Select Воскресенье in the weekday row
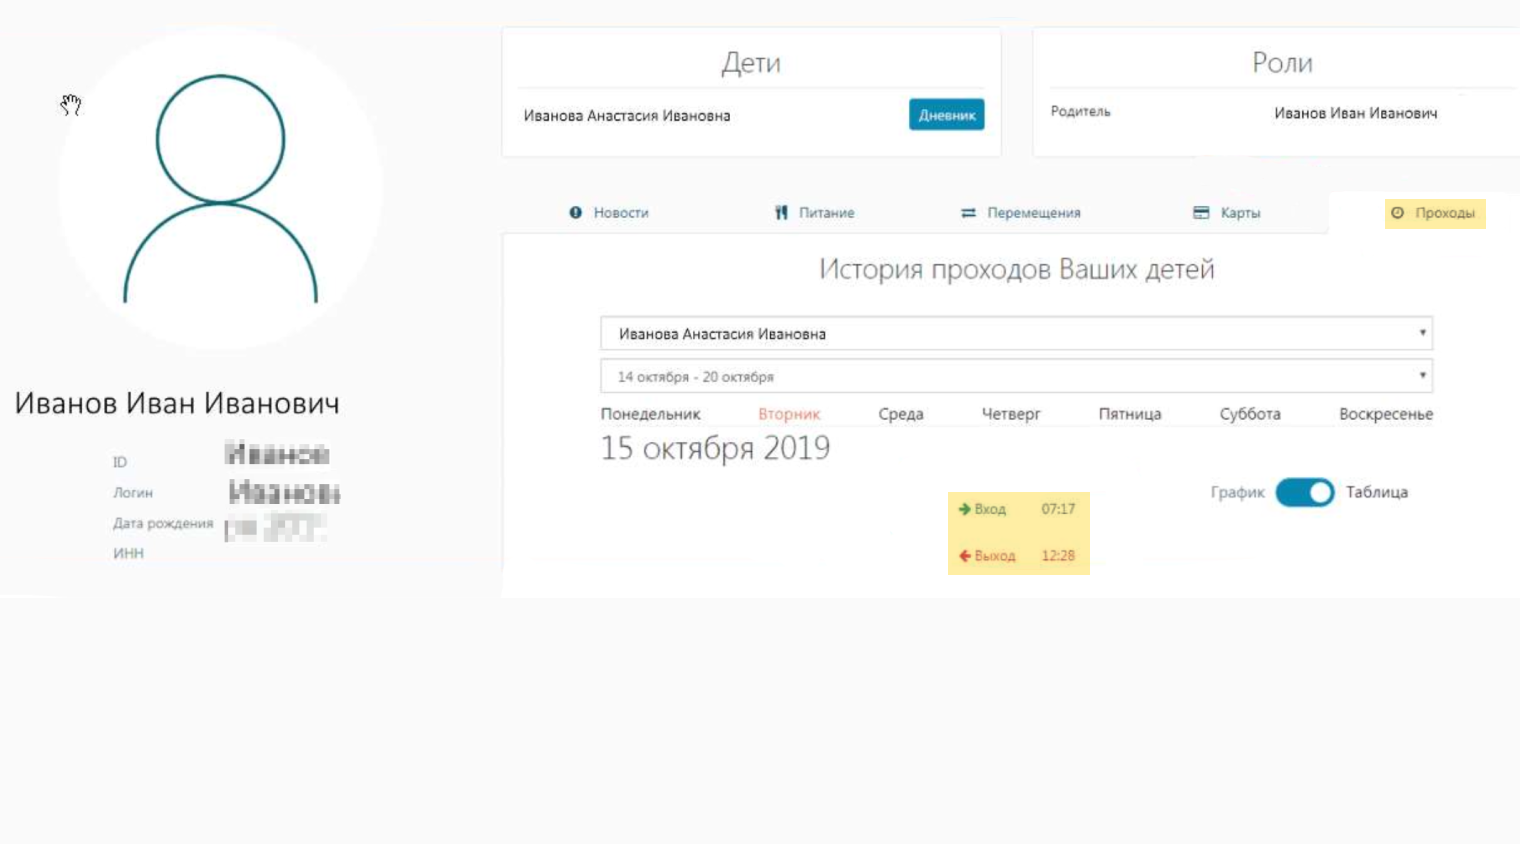 pyautogui.click(x=1386, y=414)
